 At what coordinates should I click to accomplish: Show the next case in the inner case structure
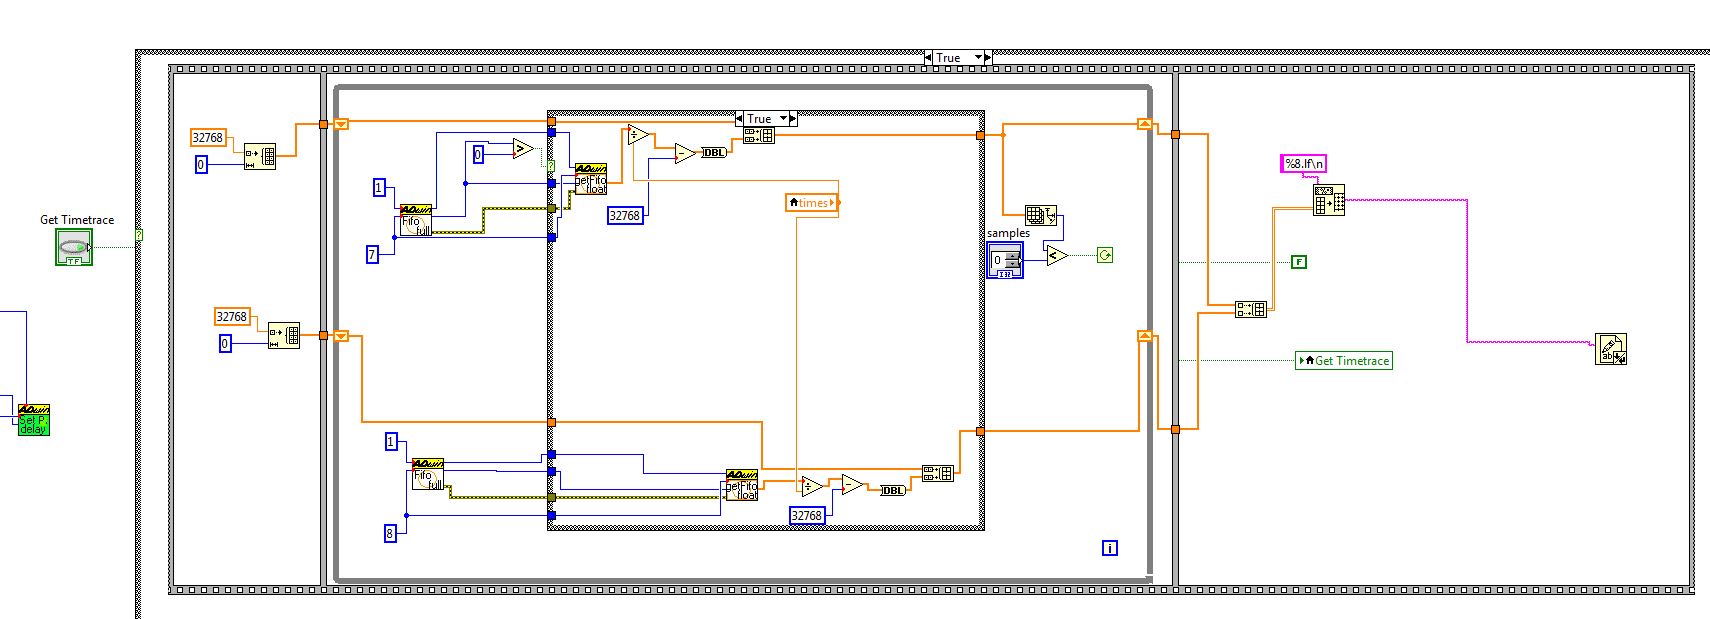point(794,118)
